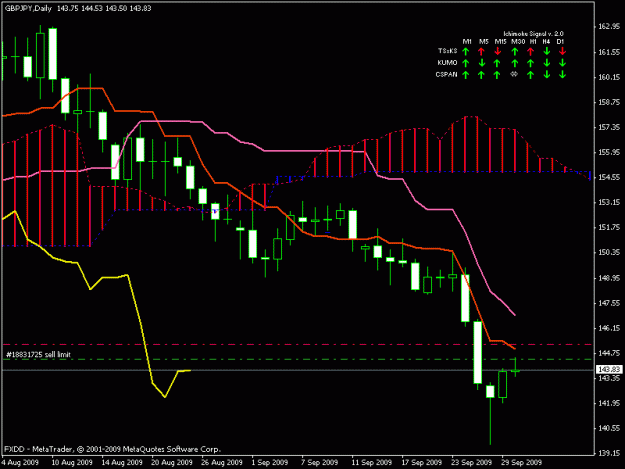The height and width of the screenshot is (469, 625).
Task: Click the KUMO H4 down arrow
Action: [547, 63]
